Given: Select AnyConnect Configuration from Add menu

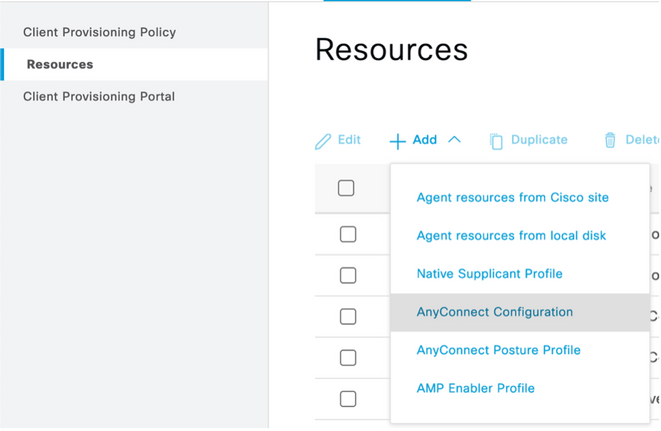Looking at the screenshot, I should point(520,312).
